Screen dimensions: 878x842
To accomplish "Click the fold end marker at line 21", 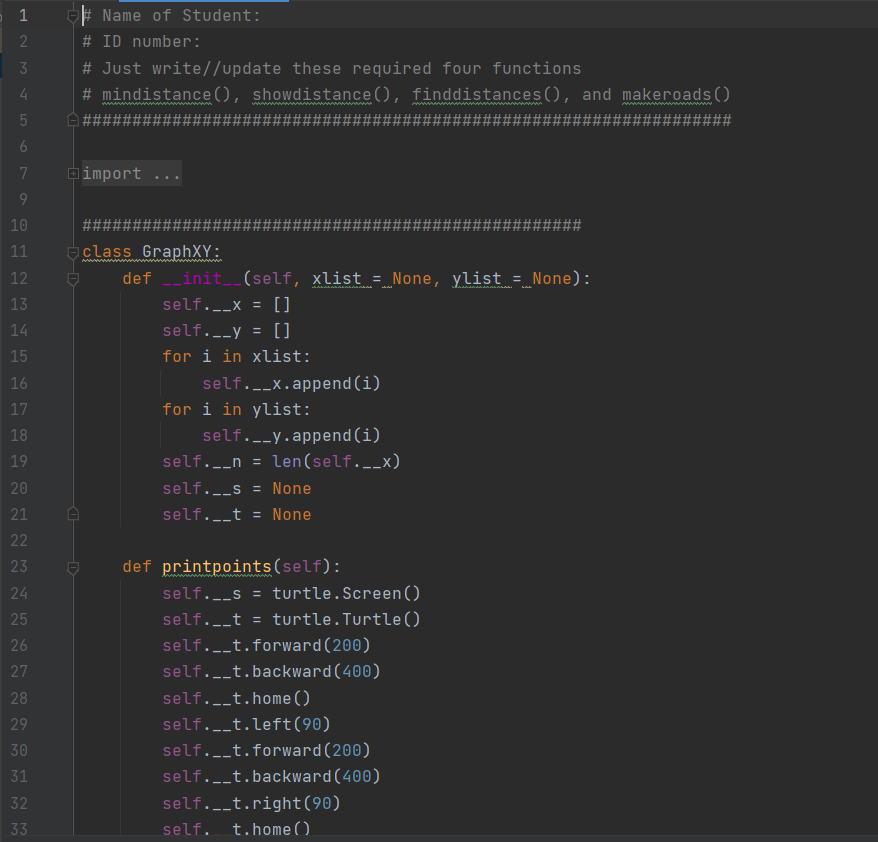I will 73,513.
